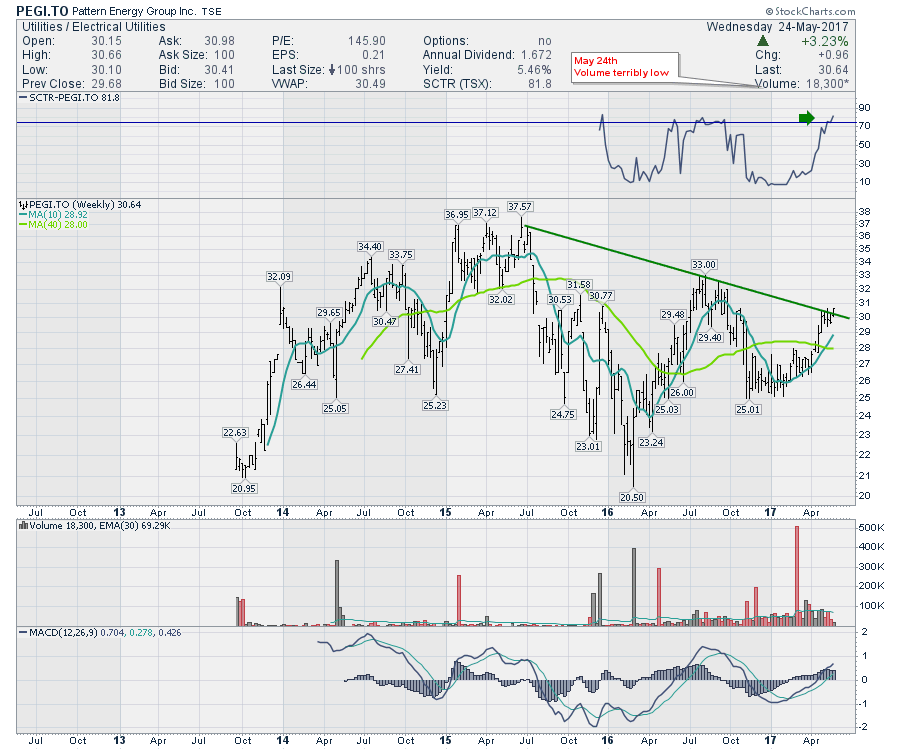Viewport: 900px width, 750px height.
Task: Select the P/E value 145.90
Action: coord(367,41)
